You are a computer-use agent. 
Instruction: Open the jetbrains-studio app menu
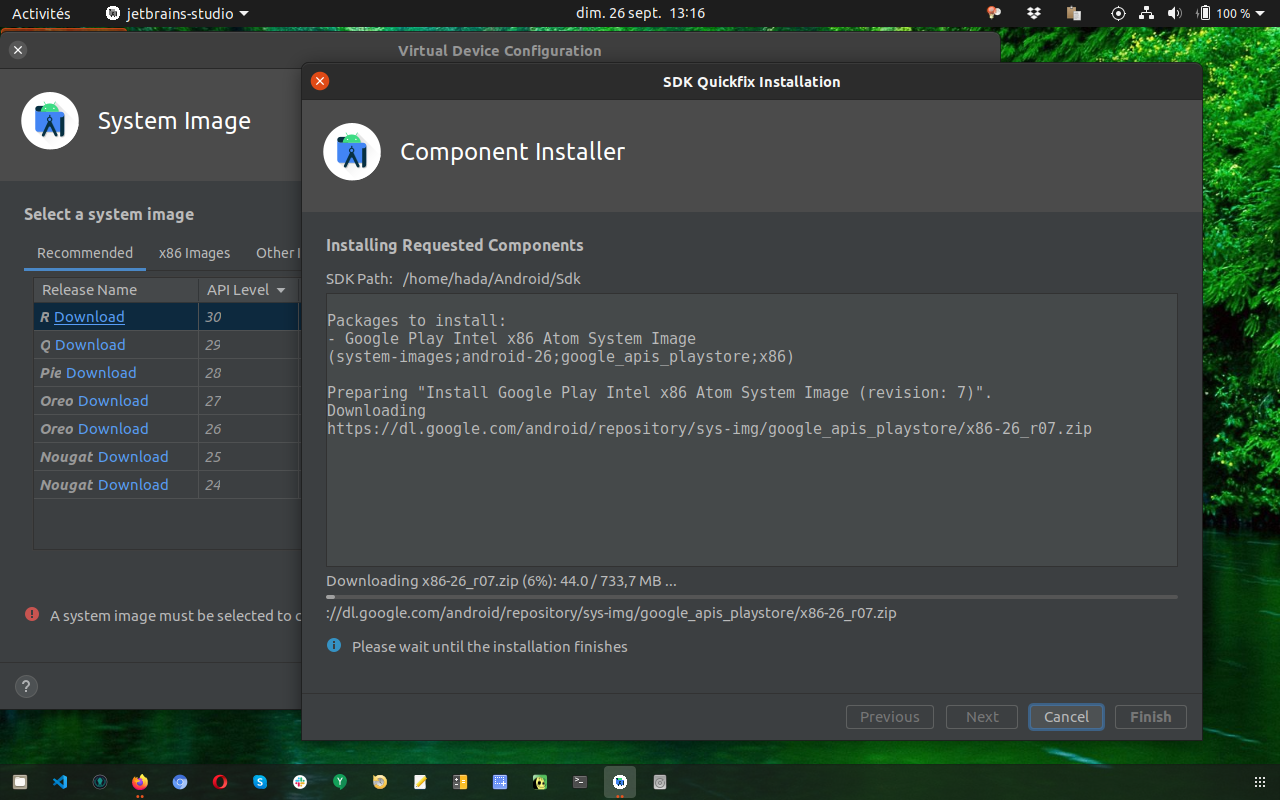[177, 13]
